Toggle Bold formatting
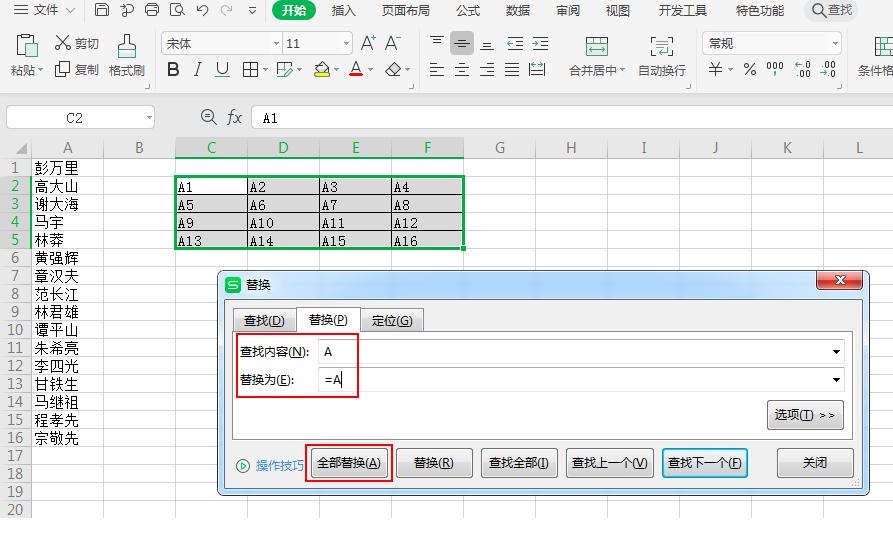Screen dimensions: 893x539 173,70
